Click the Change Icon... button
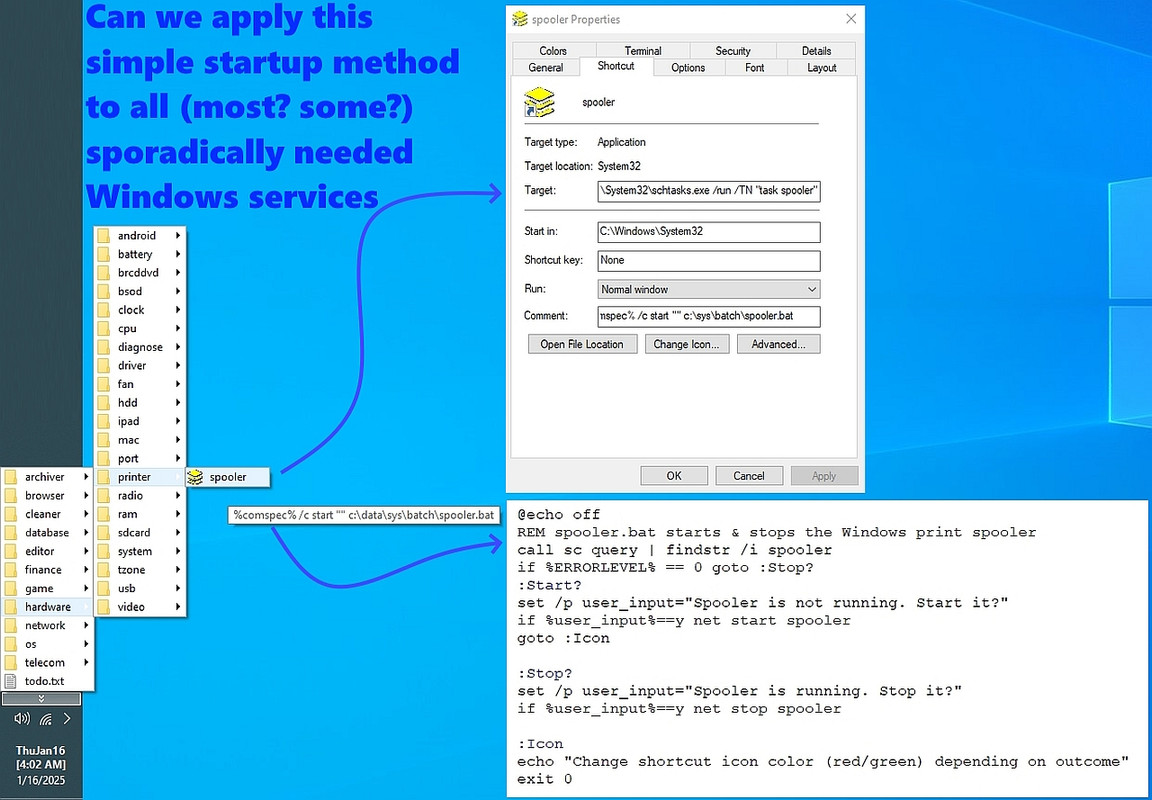1152x800 pixels. (687, 345)
